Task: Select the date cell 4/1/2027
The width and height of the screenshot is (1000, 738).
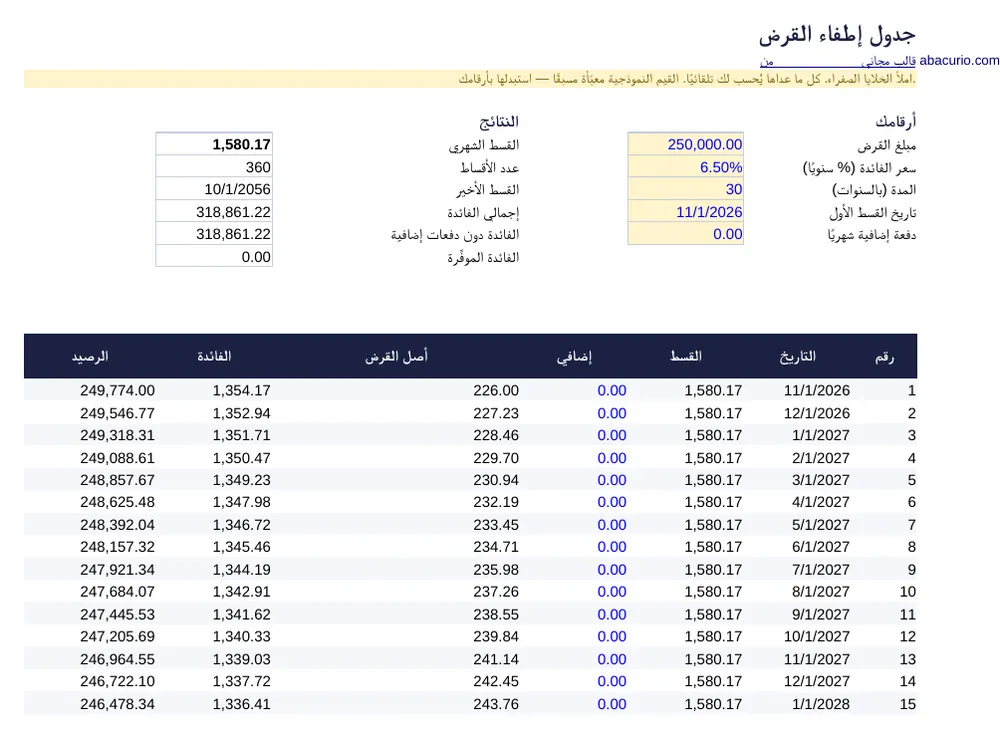Action: 821,502
